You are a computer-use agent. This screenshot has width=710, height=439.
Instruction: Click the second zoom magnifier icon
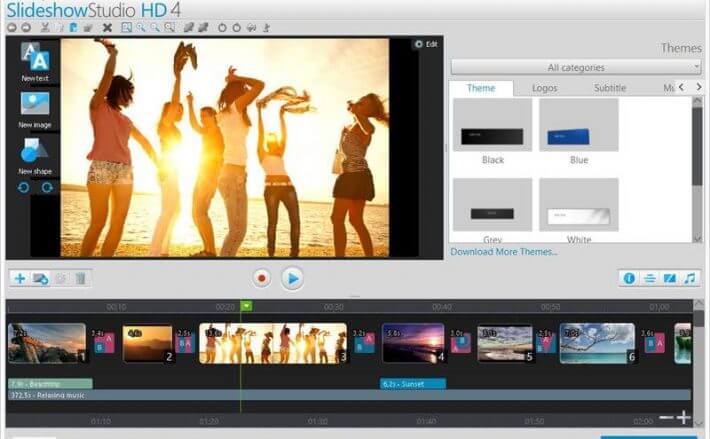155,28
